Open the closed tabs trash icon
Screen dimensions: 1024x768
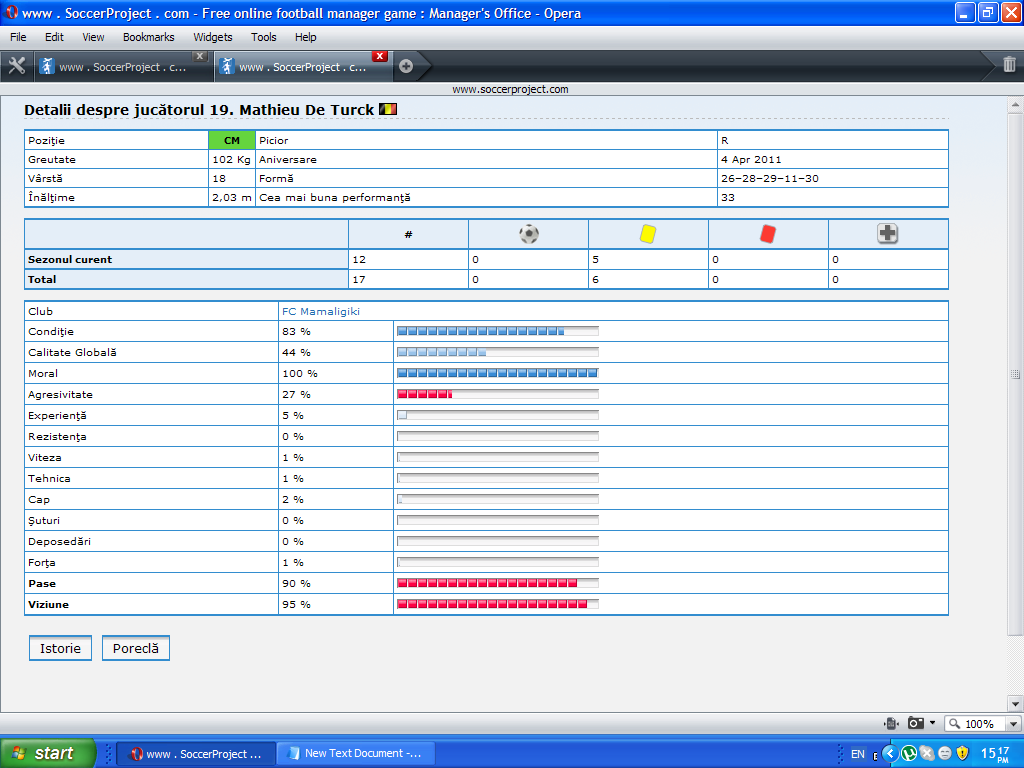1009,65
